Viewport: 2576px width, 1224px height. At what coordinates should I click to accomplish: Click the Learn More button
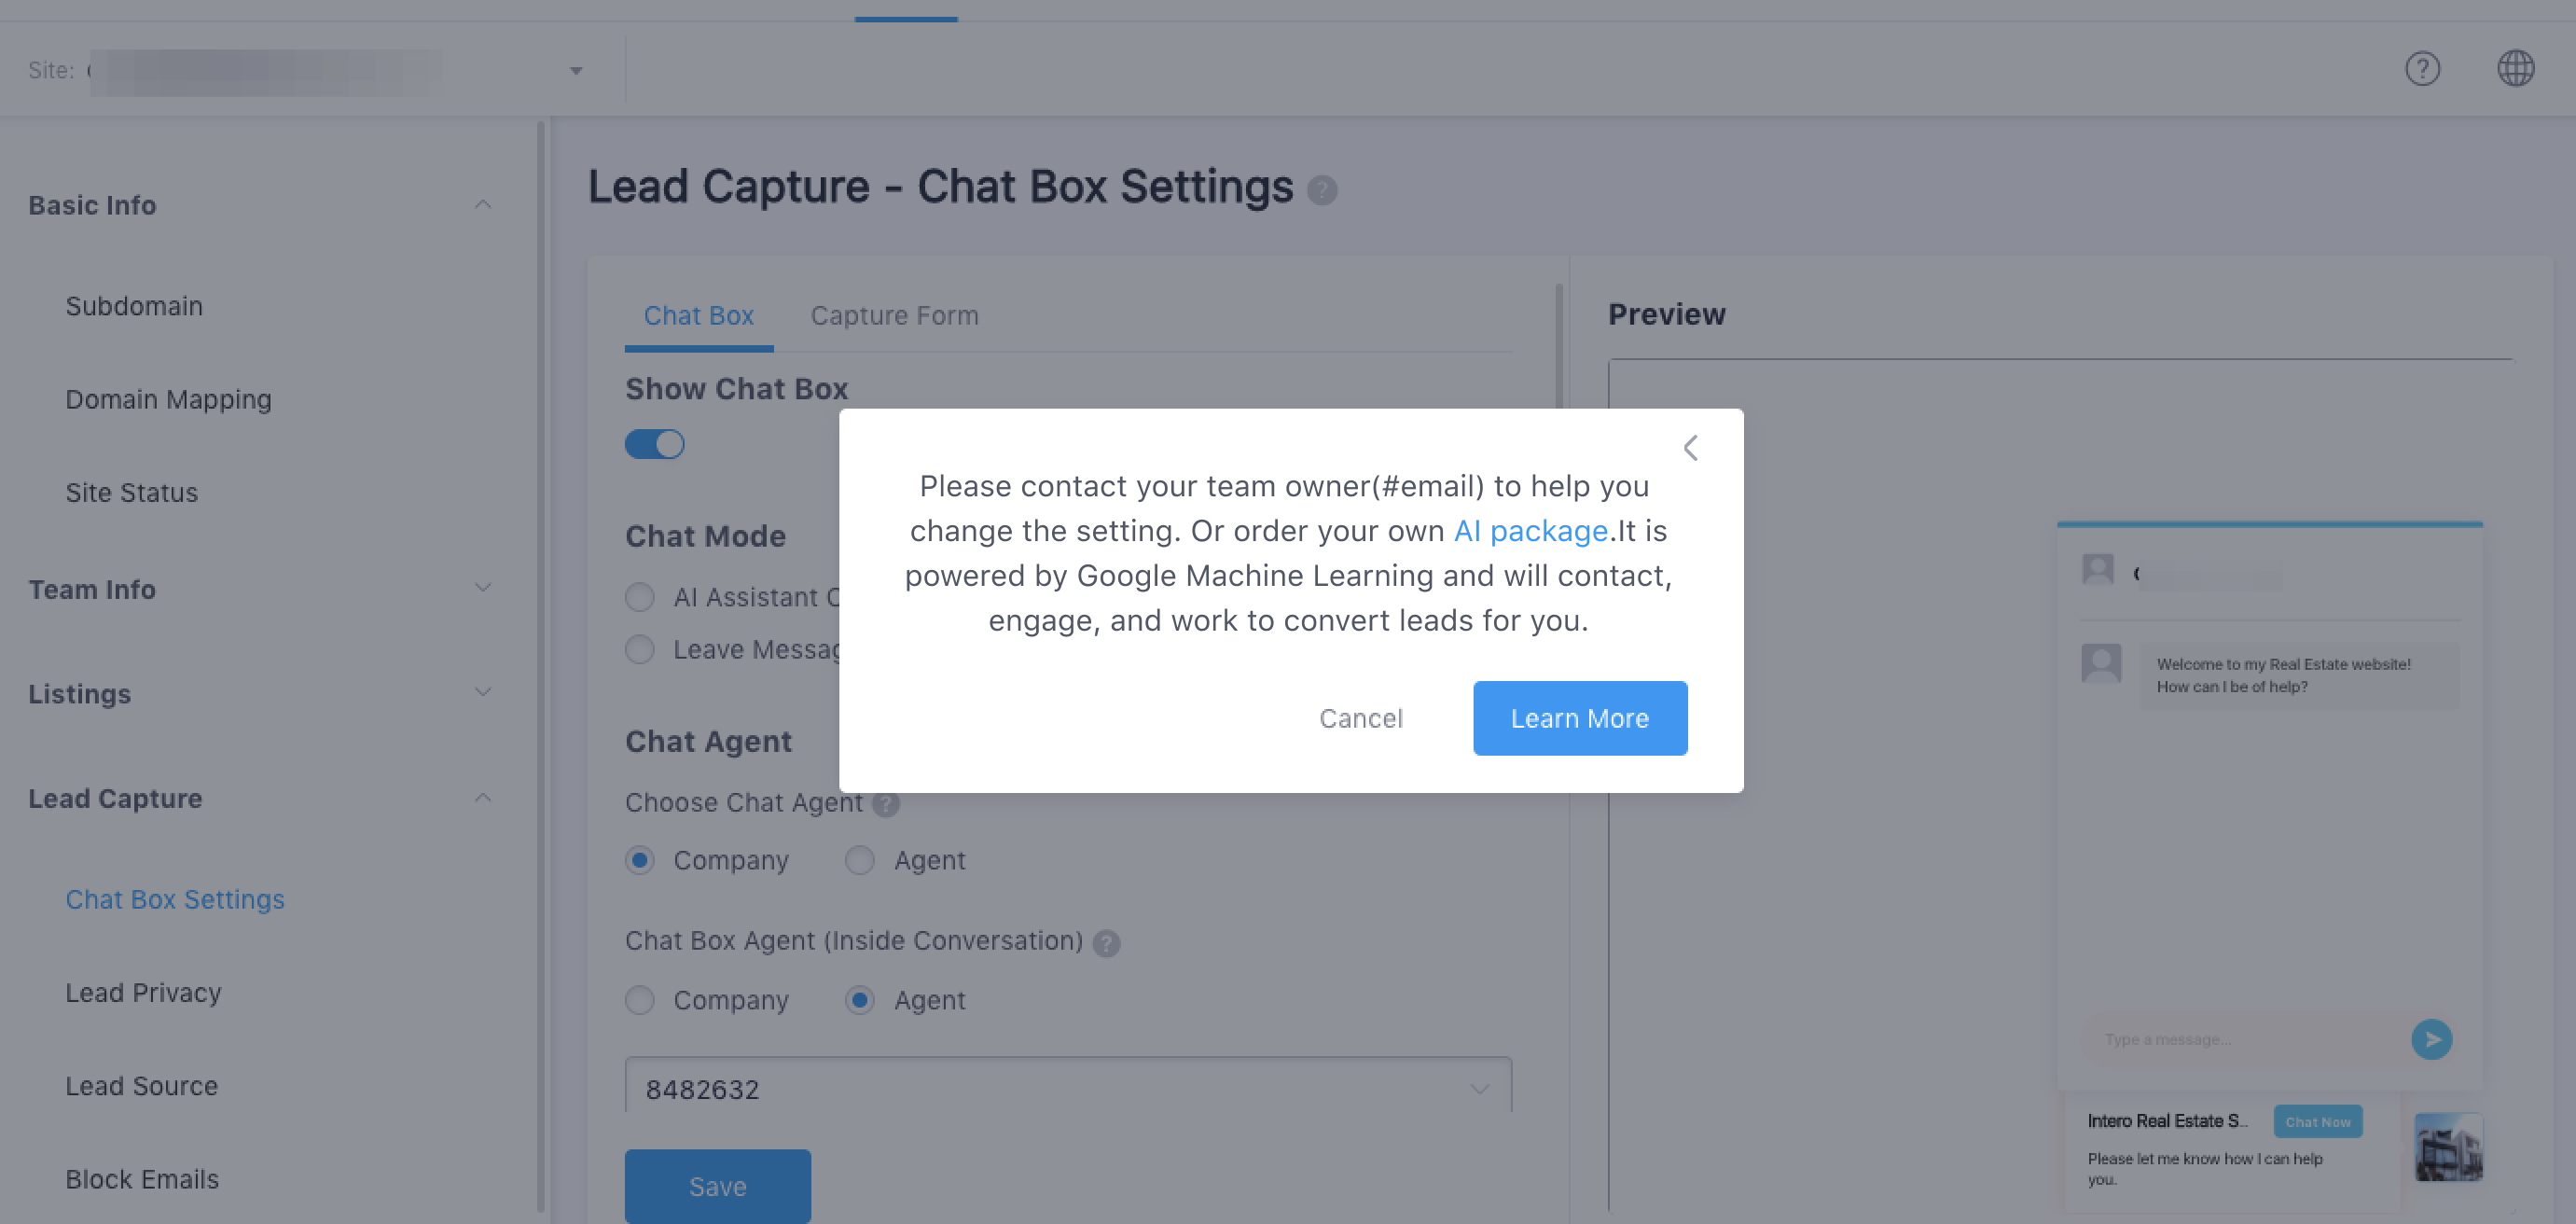pos(1580,718)
